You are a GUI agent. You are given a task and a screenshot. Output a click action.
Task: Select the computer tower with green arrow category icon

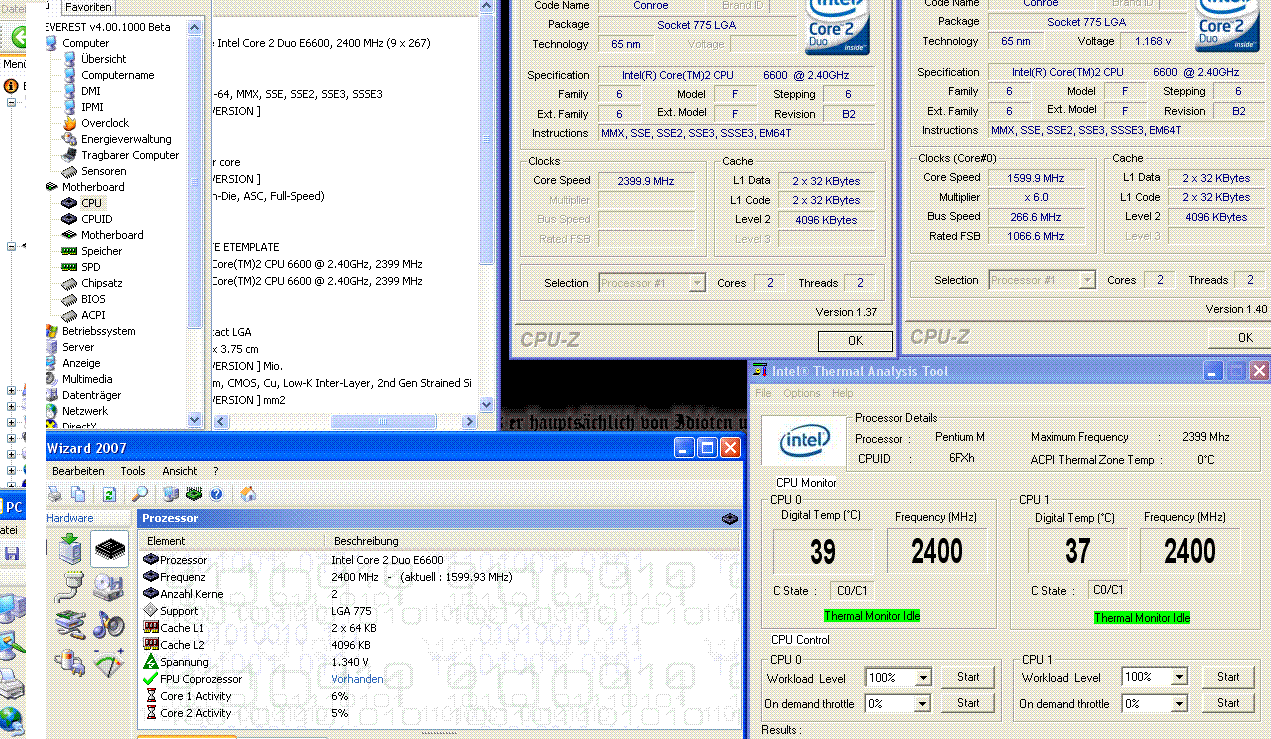[x=70, y=548]
